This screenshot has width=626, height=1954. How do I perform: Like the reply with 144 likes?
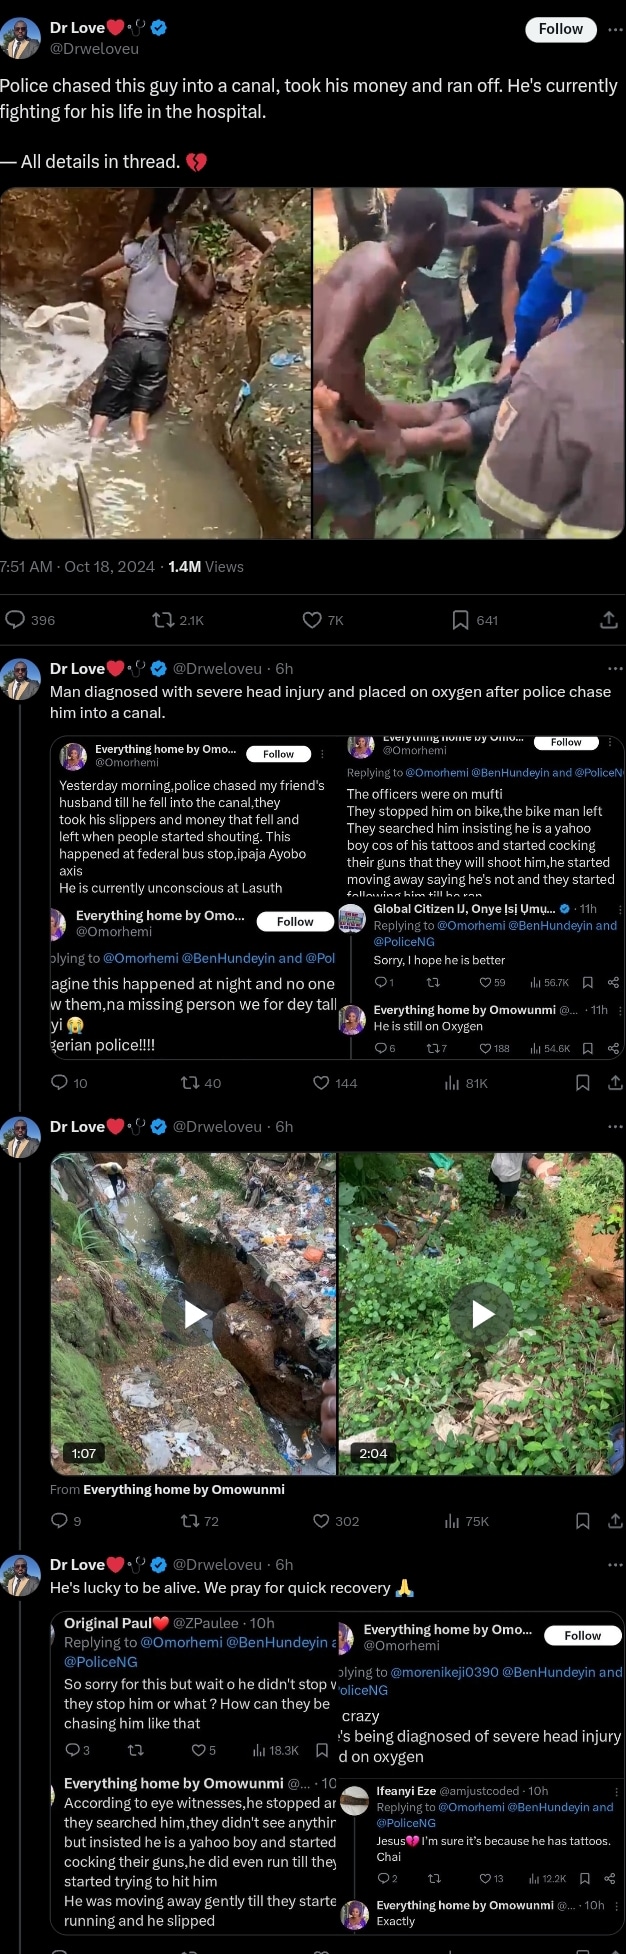(x=321, y=1082)
